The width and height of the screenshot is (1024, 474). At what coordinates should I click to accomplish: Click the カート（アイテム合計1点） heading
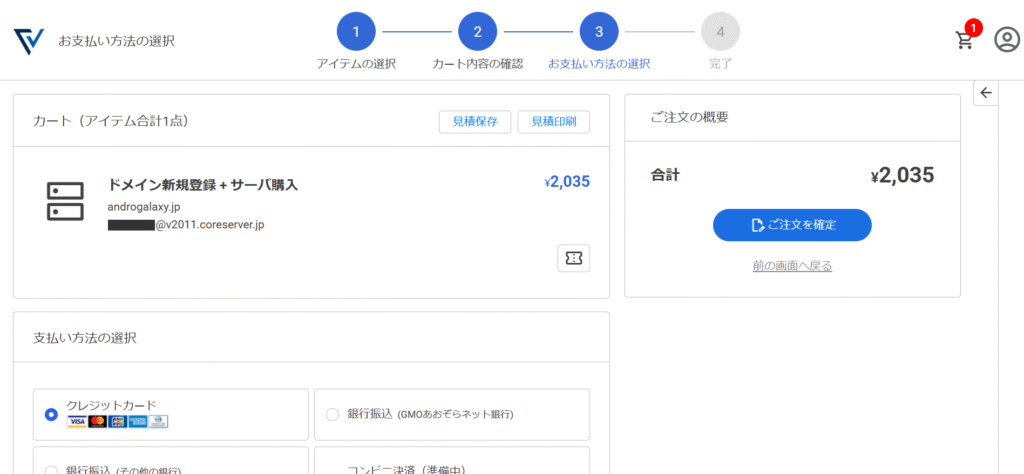click(x=111, y=121)
